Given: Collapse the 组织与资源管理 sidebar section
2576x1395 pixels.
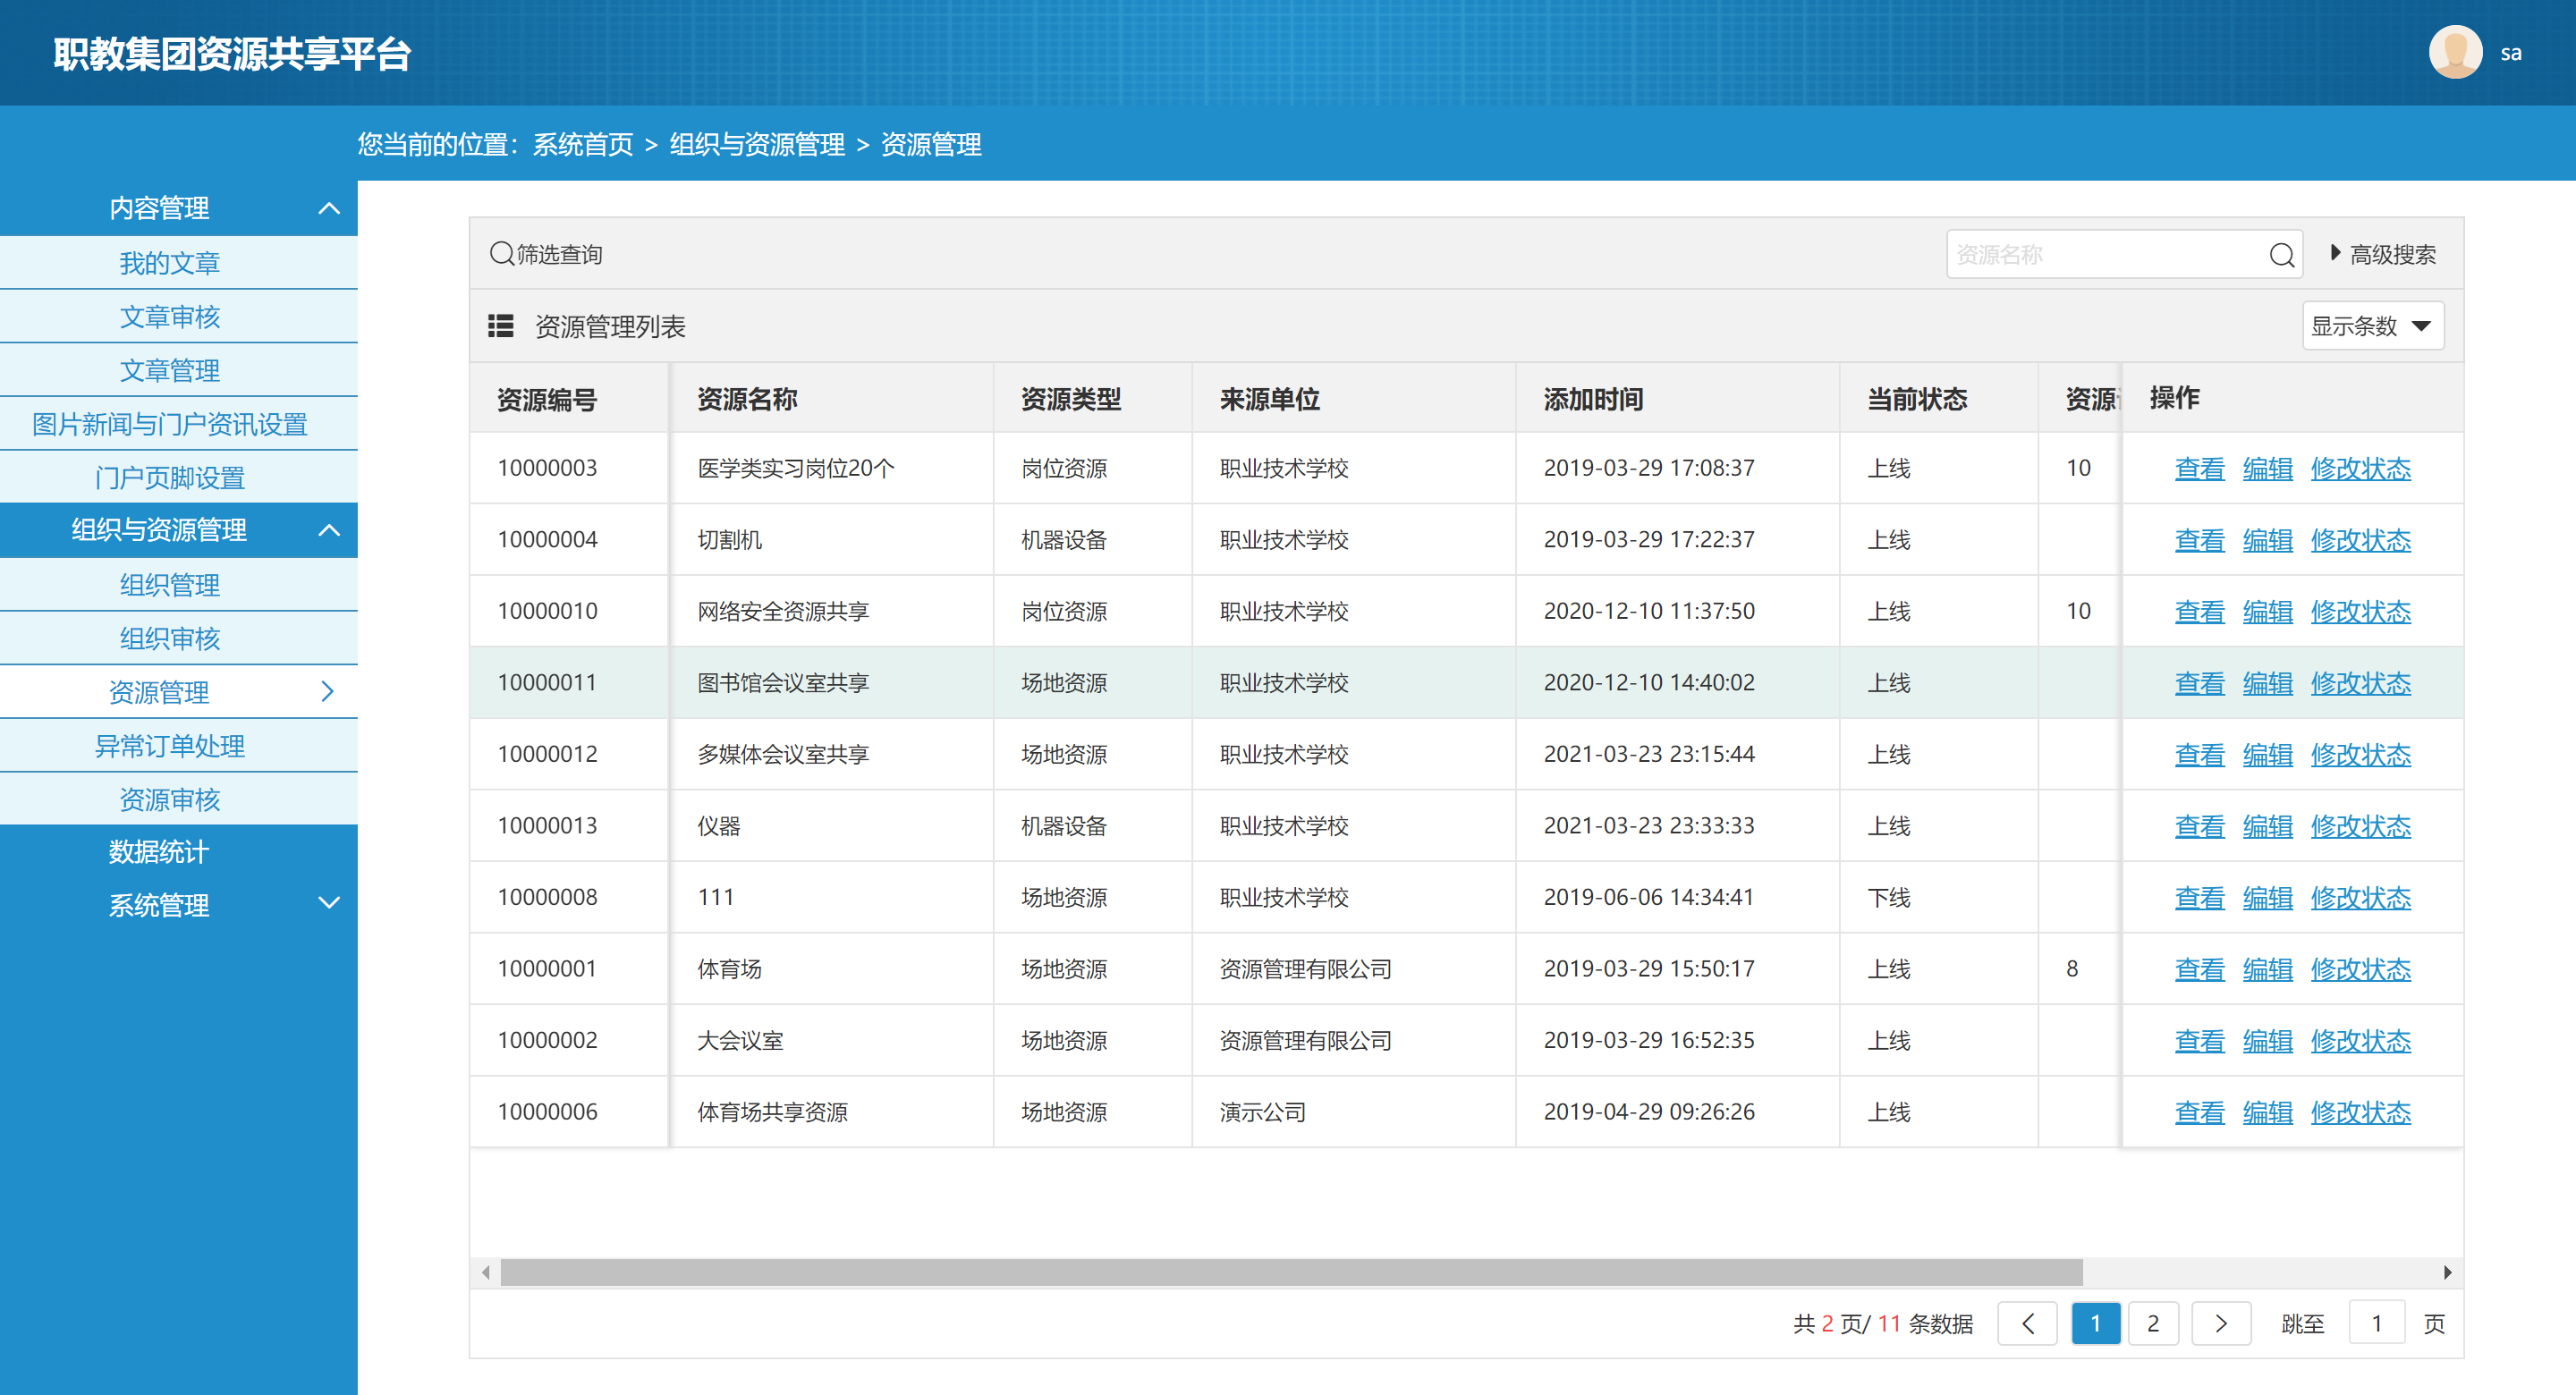Looking at the screenshot, I should point(329,530).
